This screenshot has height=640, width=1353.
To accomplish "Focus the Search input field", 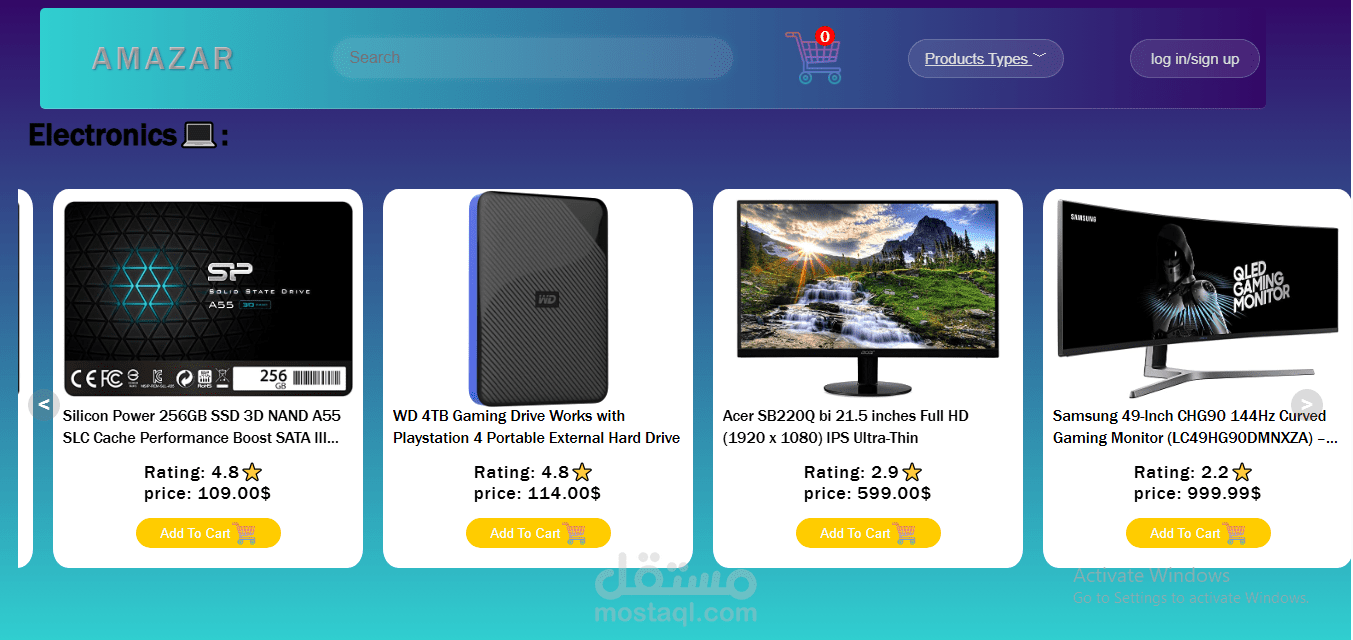I will (533, 58).
